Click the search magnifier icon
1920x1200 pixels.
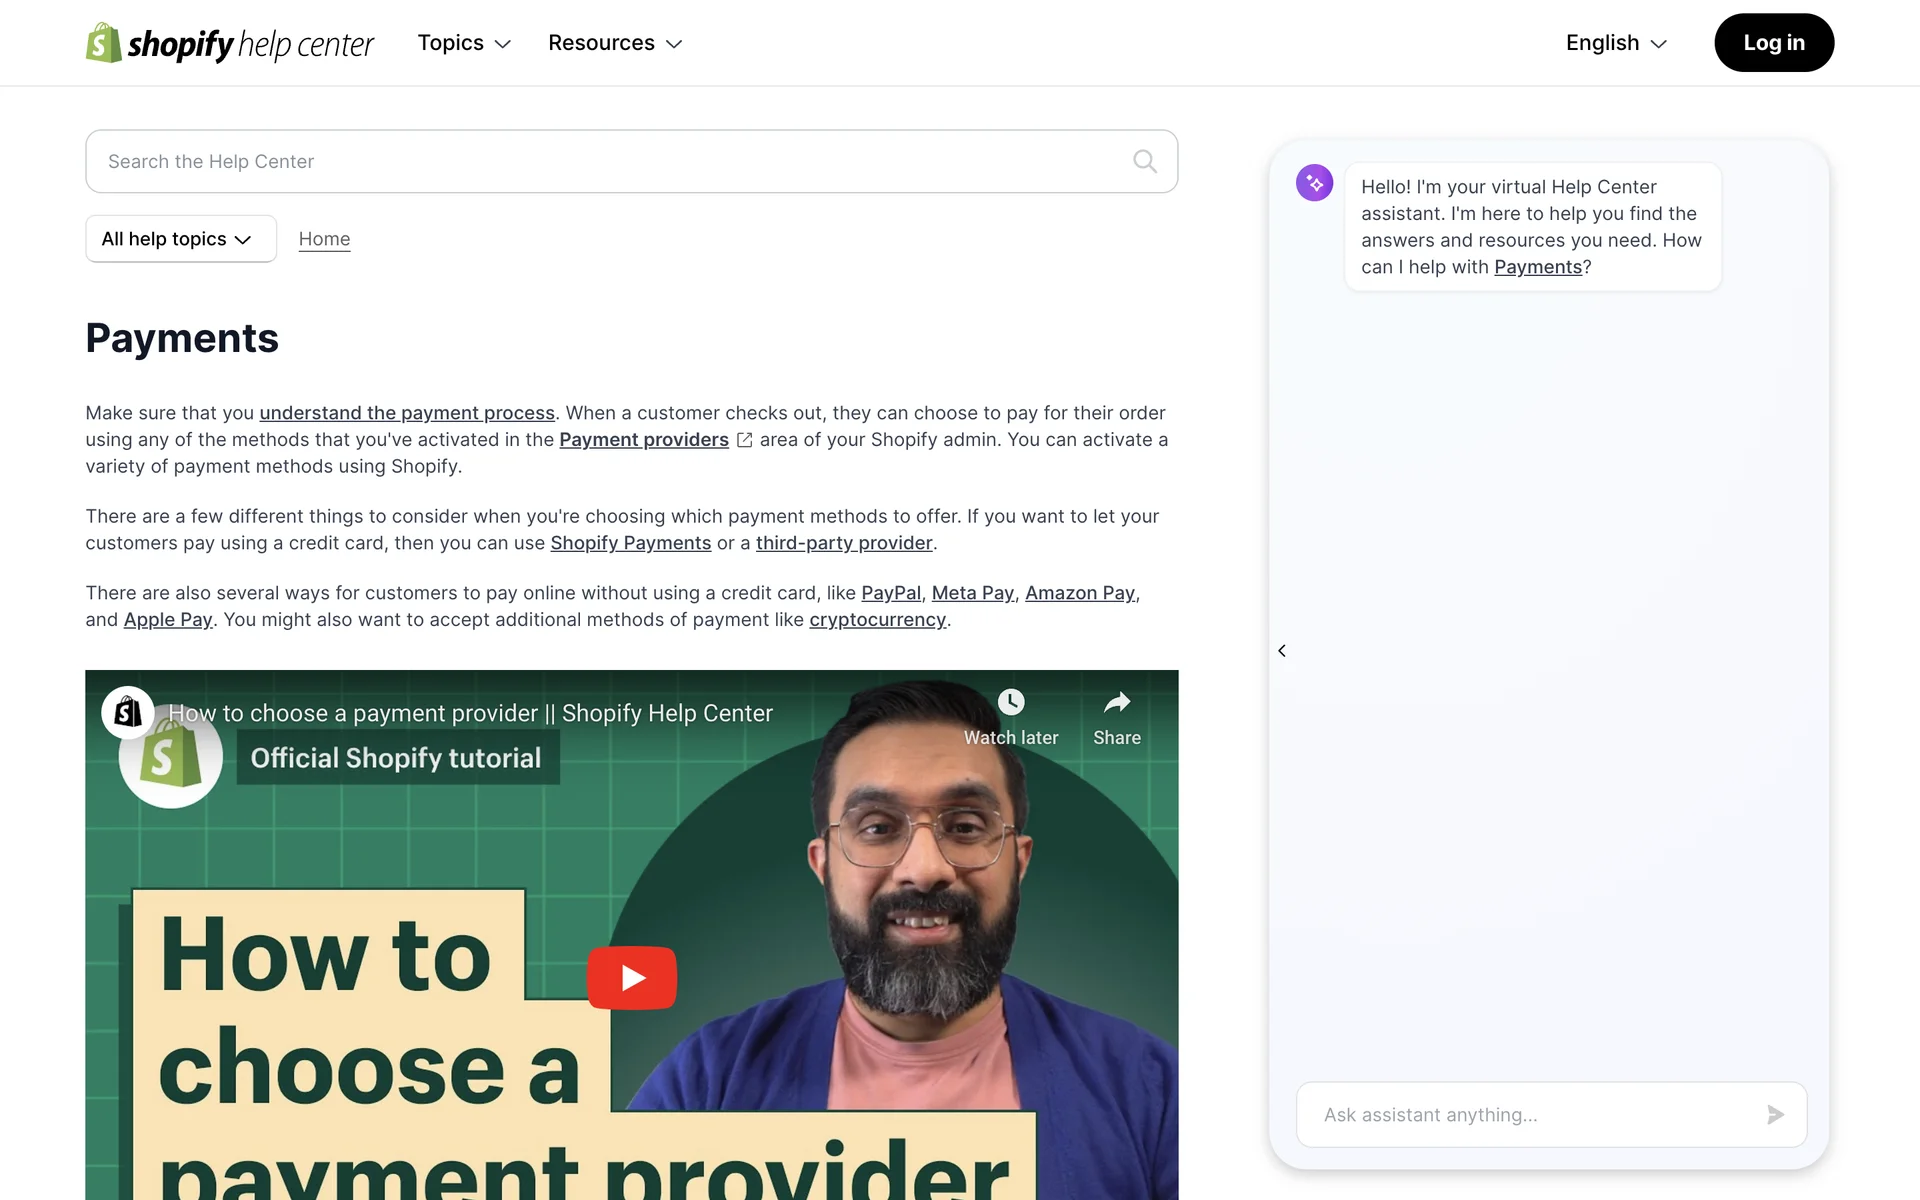pos(1145,161)
